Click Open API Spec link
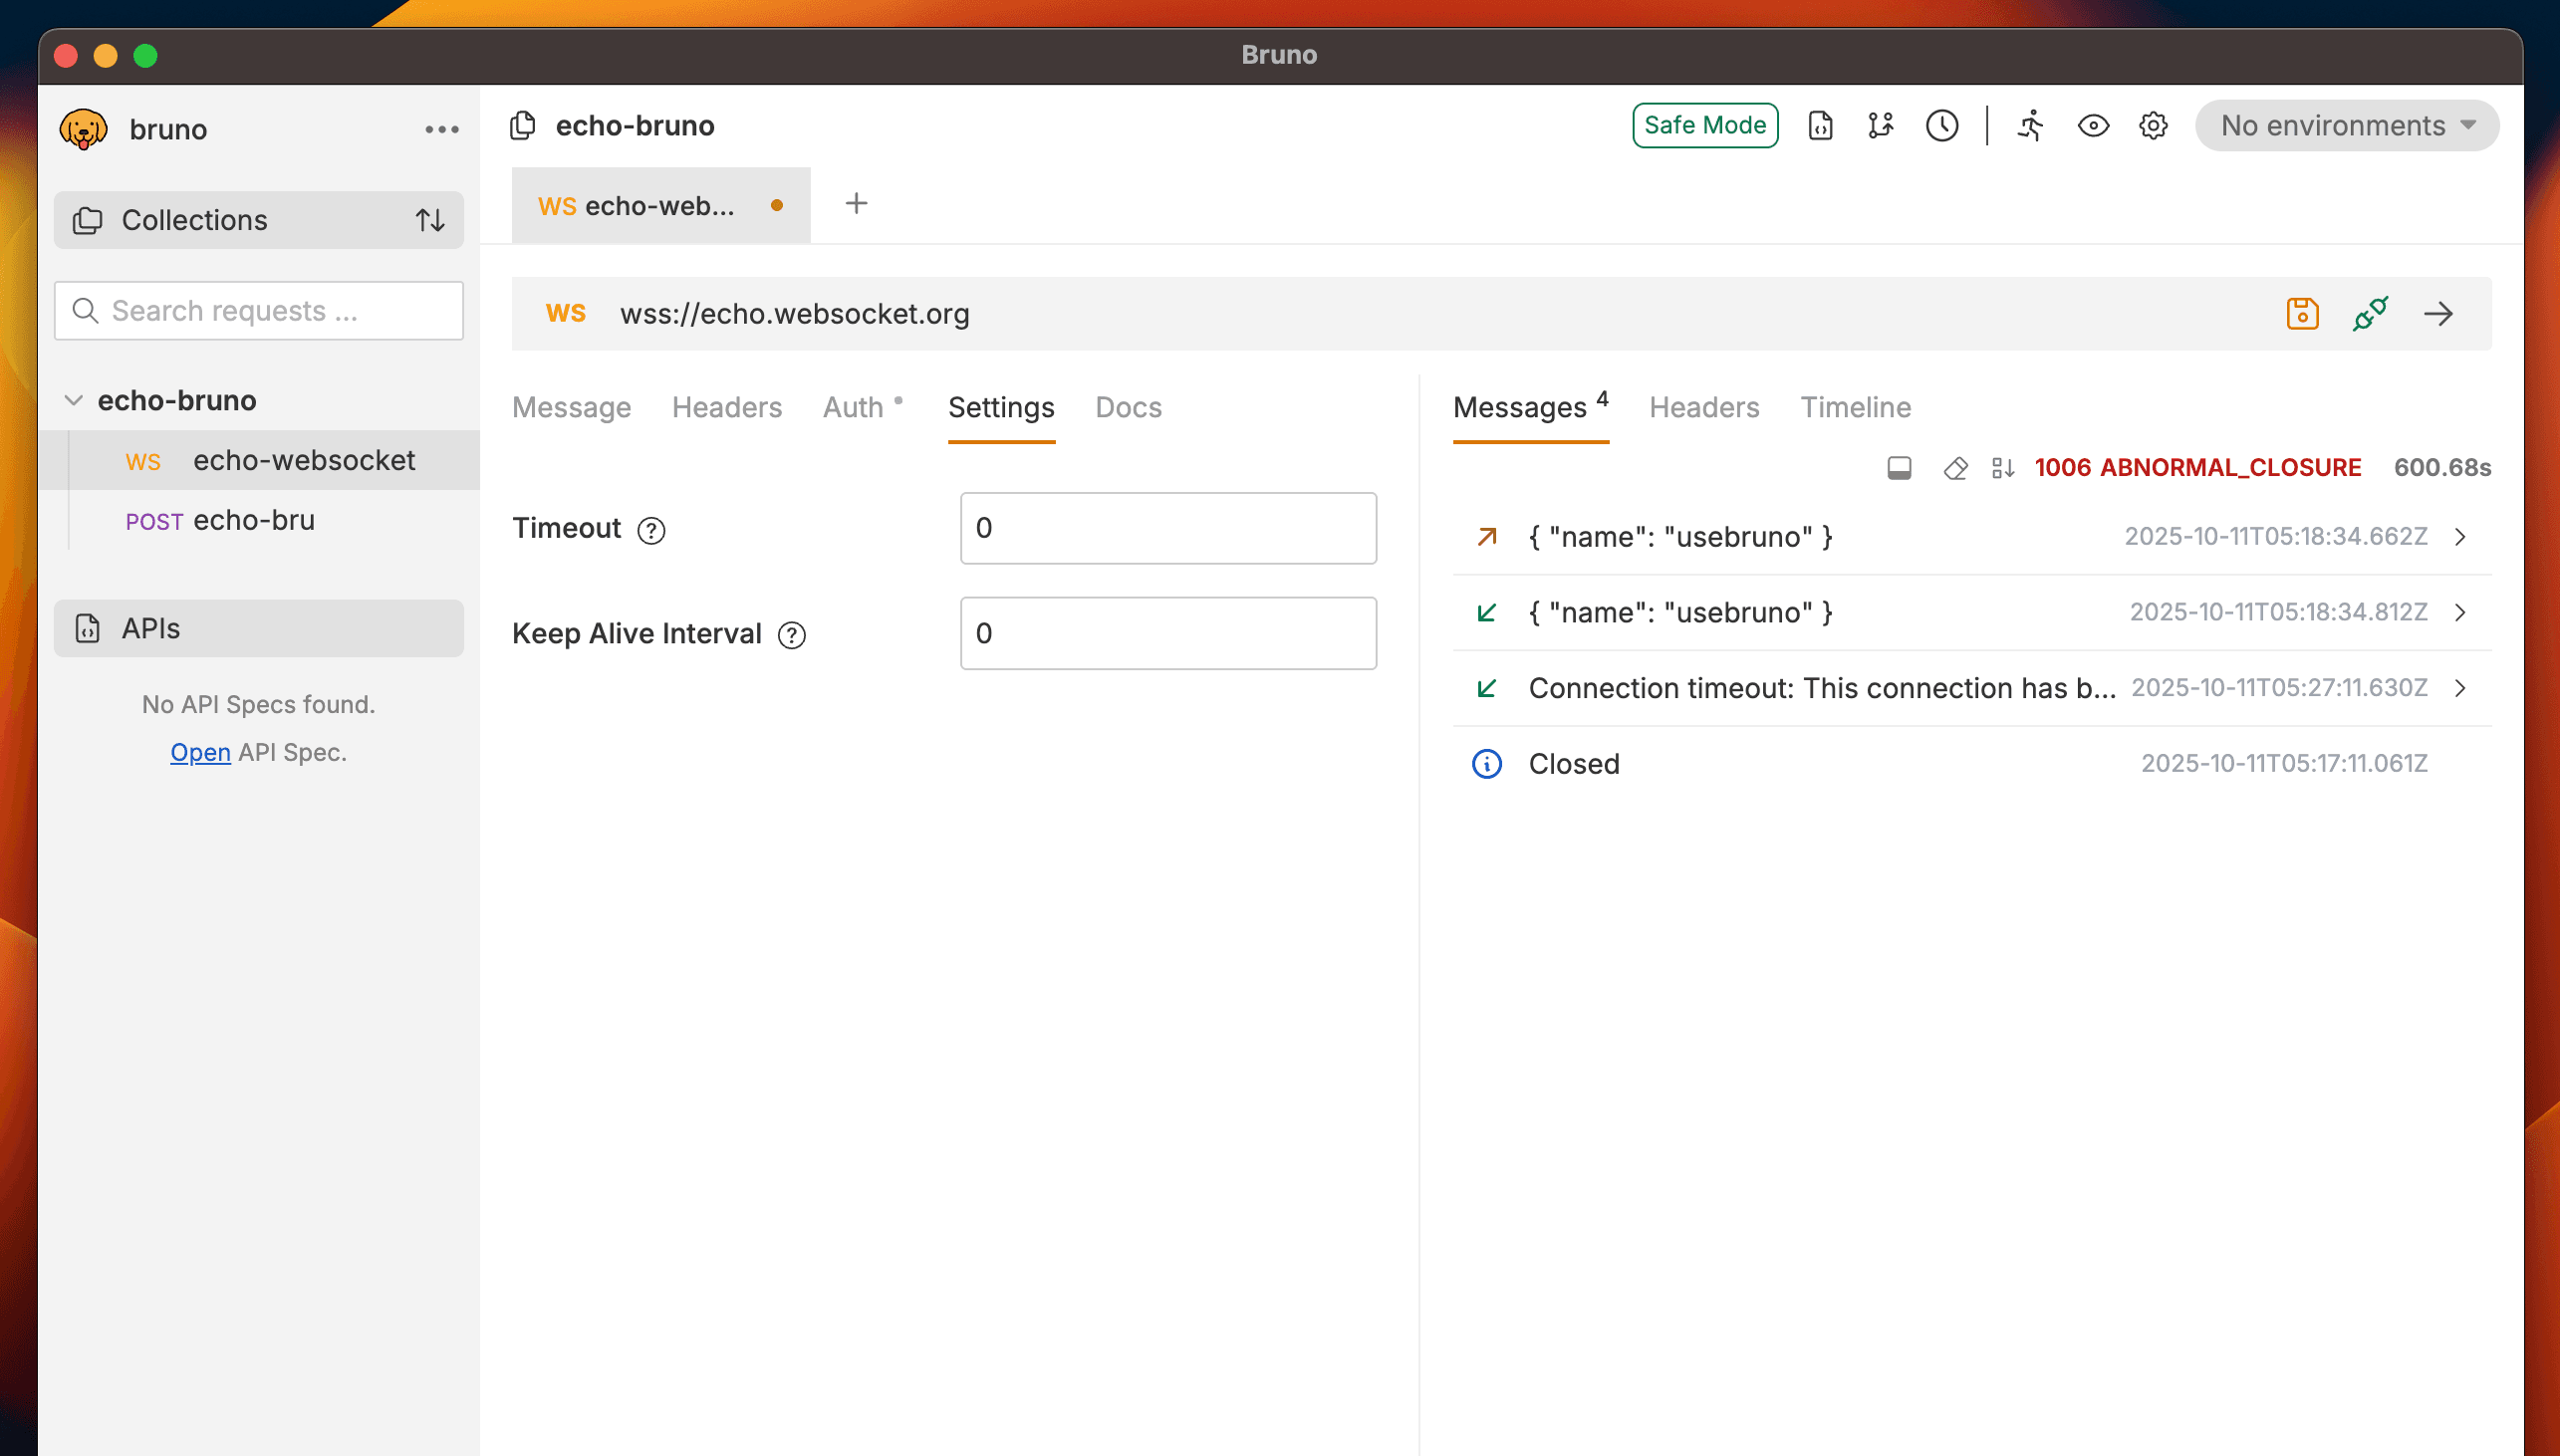Viewport: 2560px width, 1456px height. pyautogui.click(x=200, y=752)
